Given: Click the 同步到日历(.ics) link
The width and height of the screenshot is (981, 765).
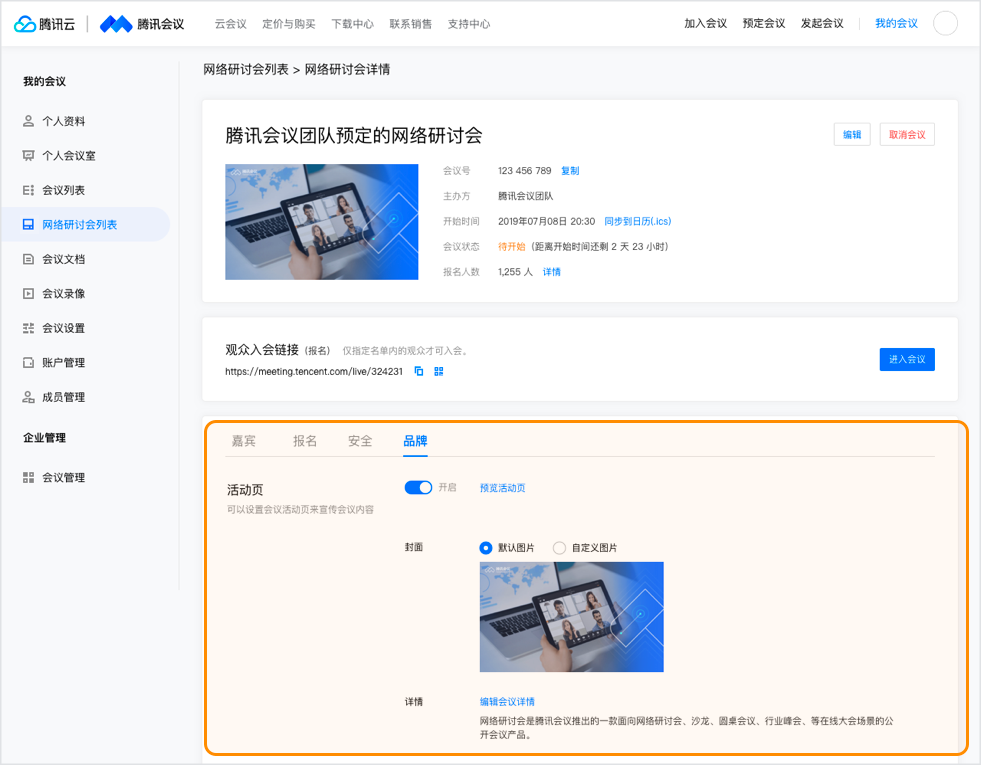Looking at the screenshot, I should [x=637, y=221].
